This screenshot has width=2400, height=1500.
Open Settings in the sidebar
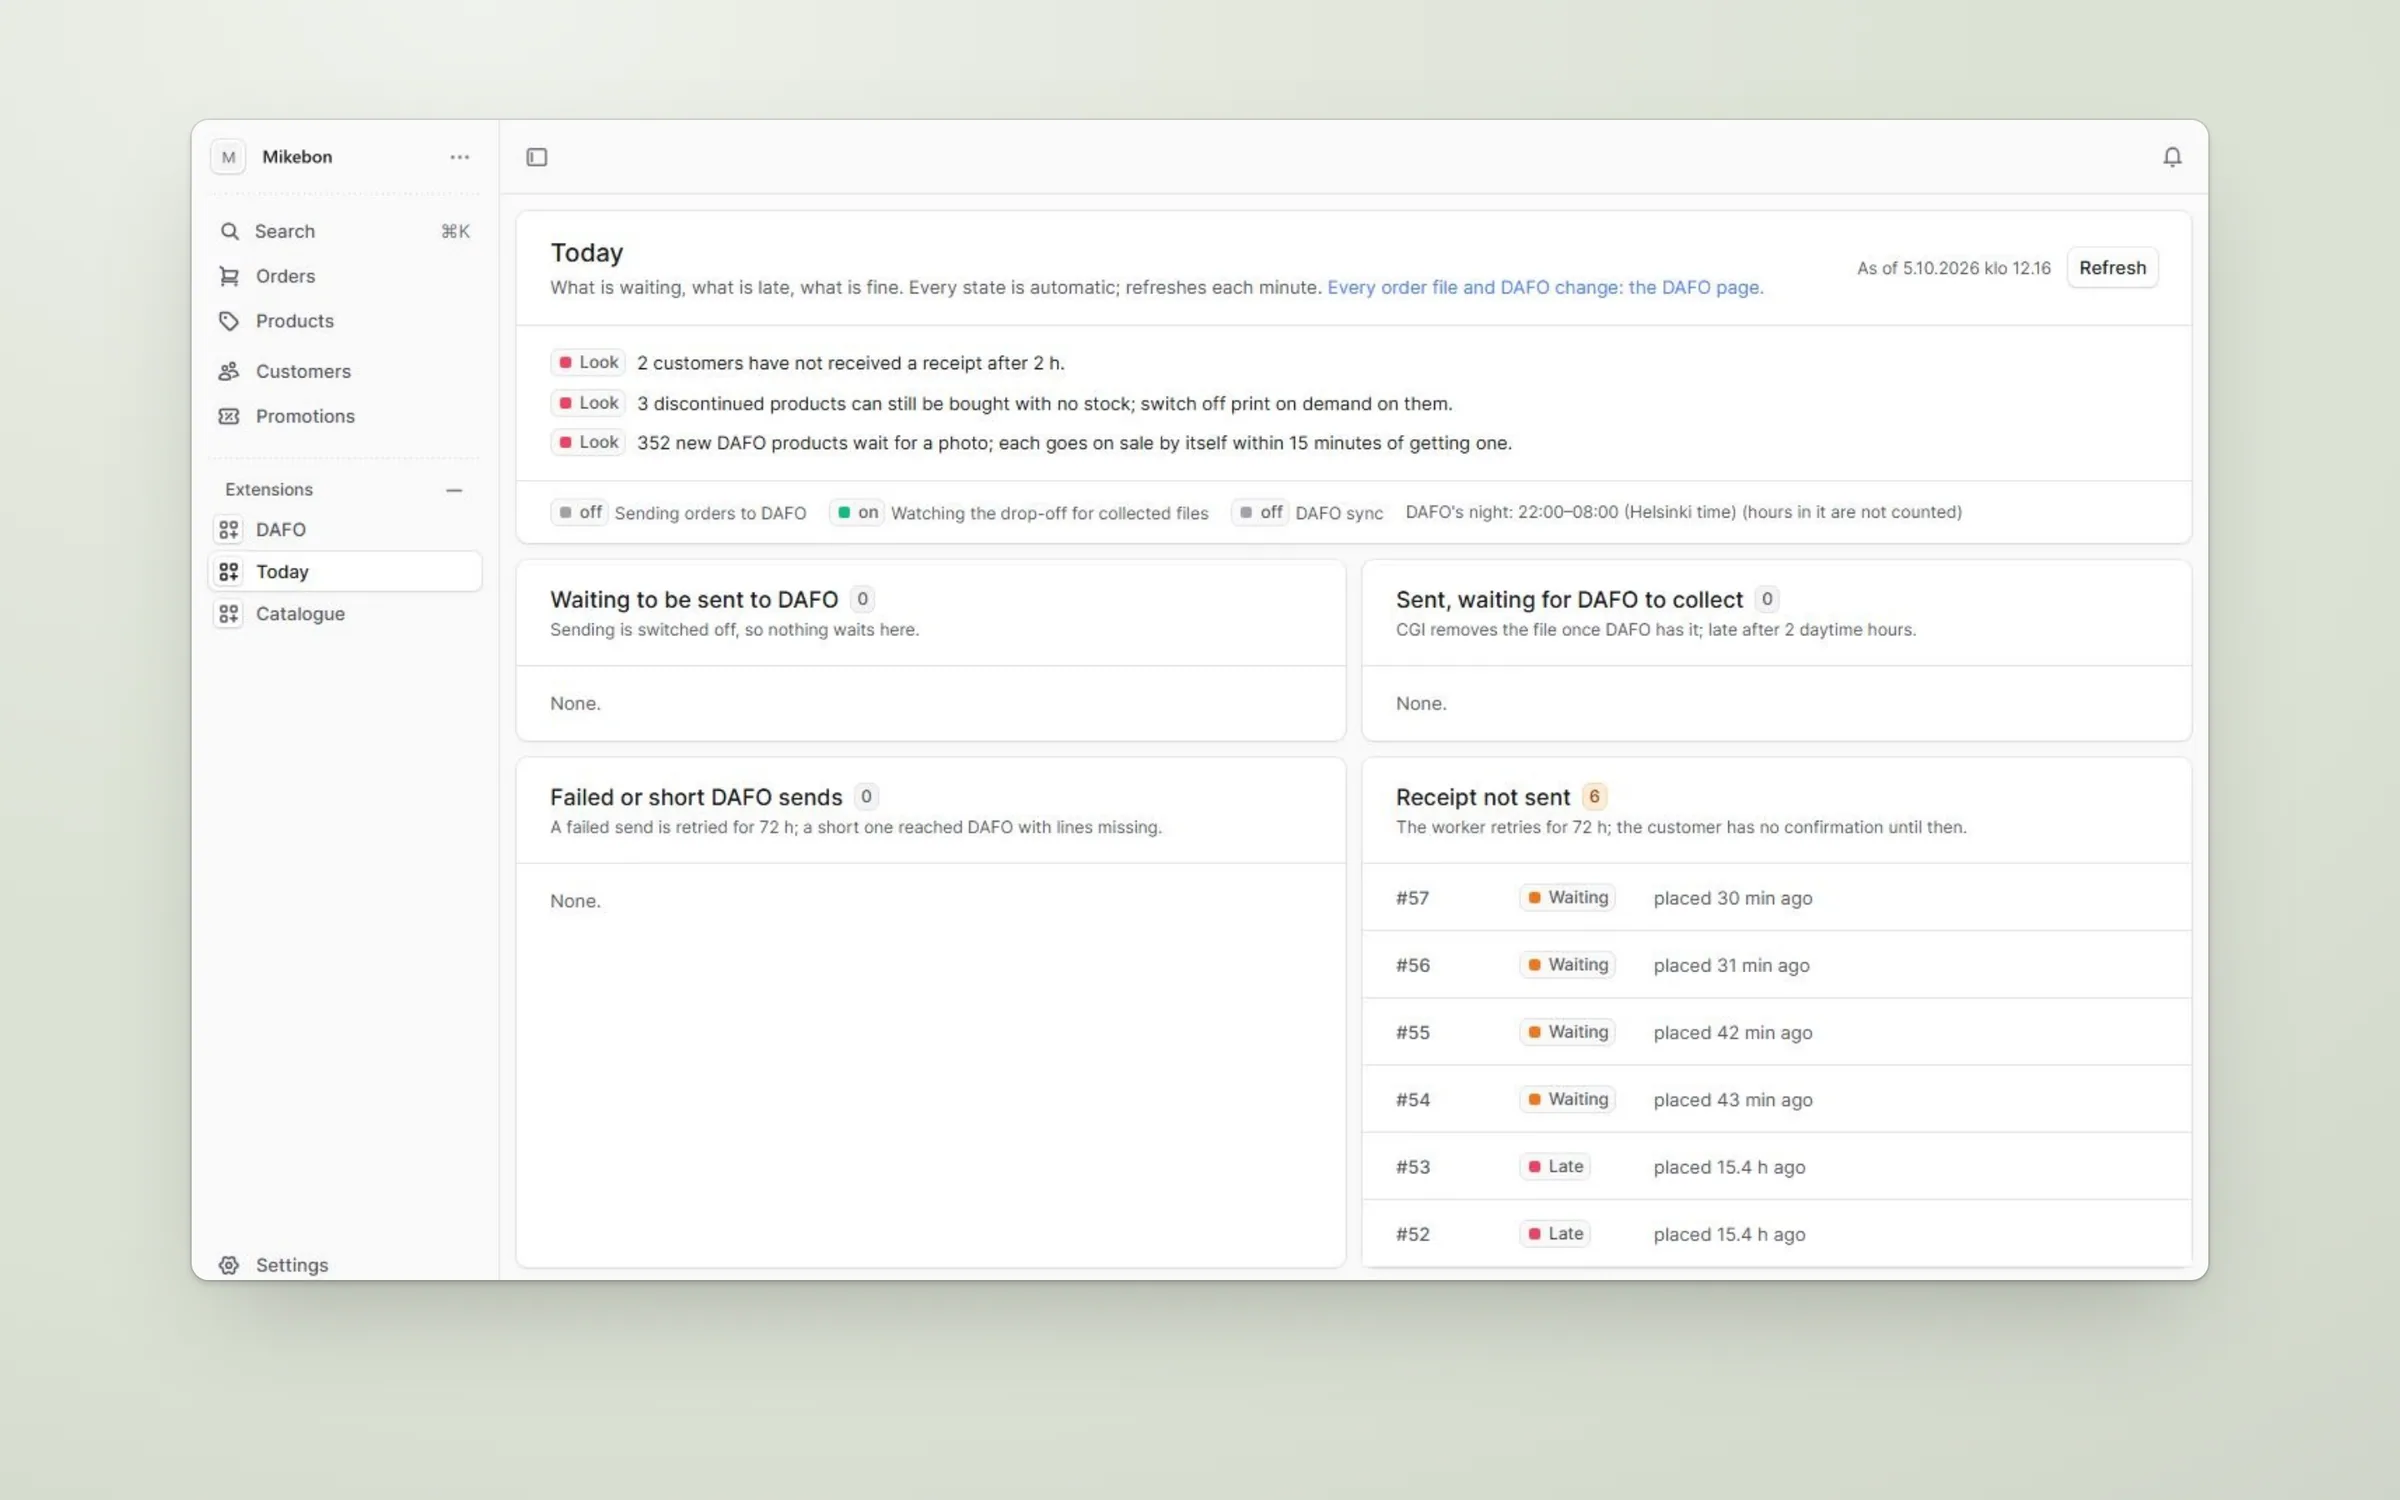[345, 1265]
